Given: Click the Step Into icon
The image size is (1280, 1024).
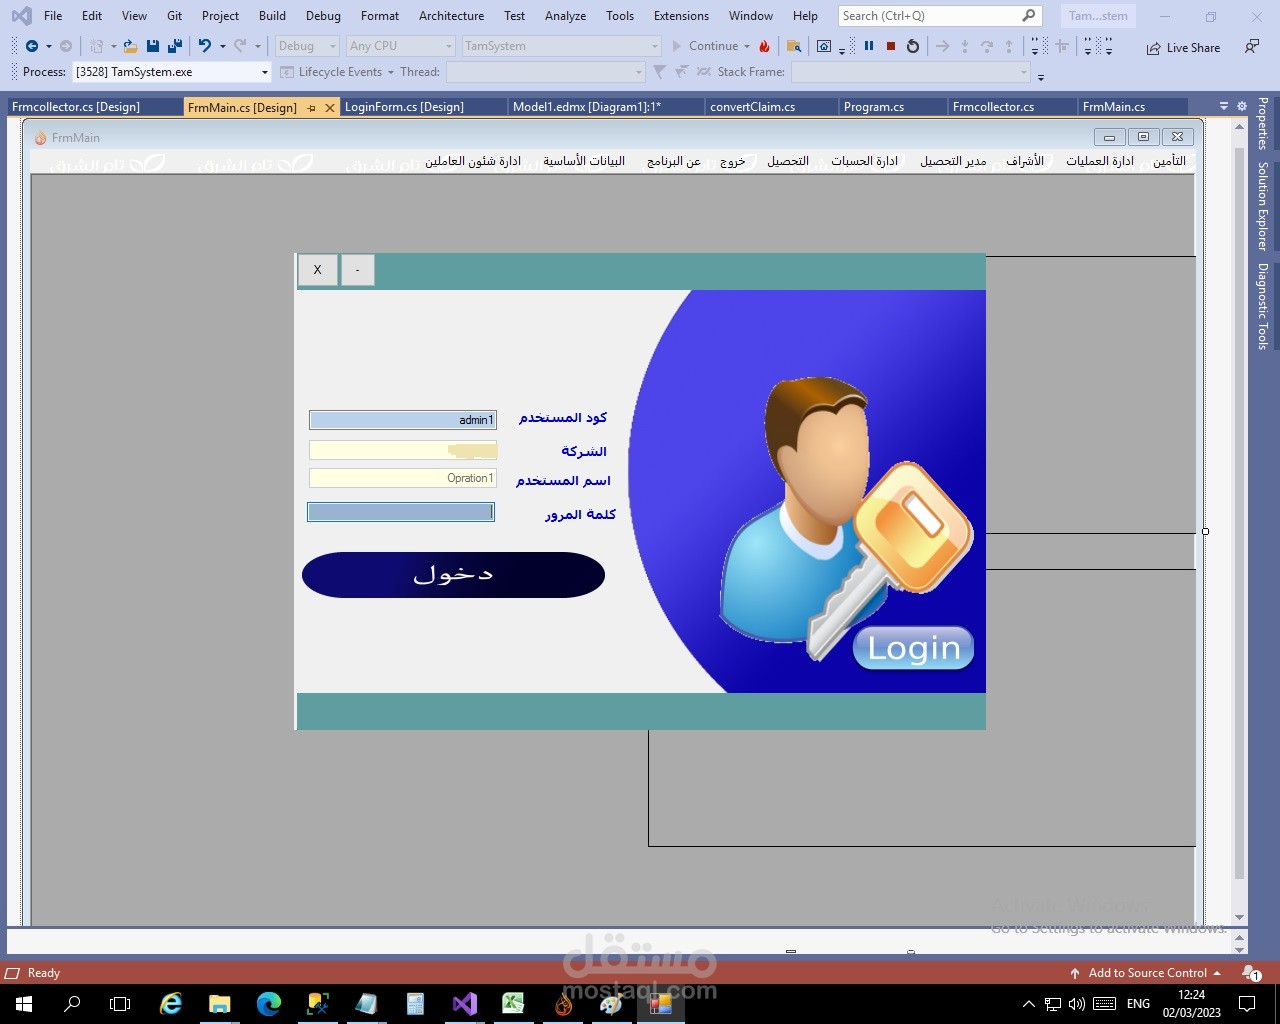Looking at the screenshot, I should pos(964,46).
